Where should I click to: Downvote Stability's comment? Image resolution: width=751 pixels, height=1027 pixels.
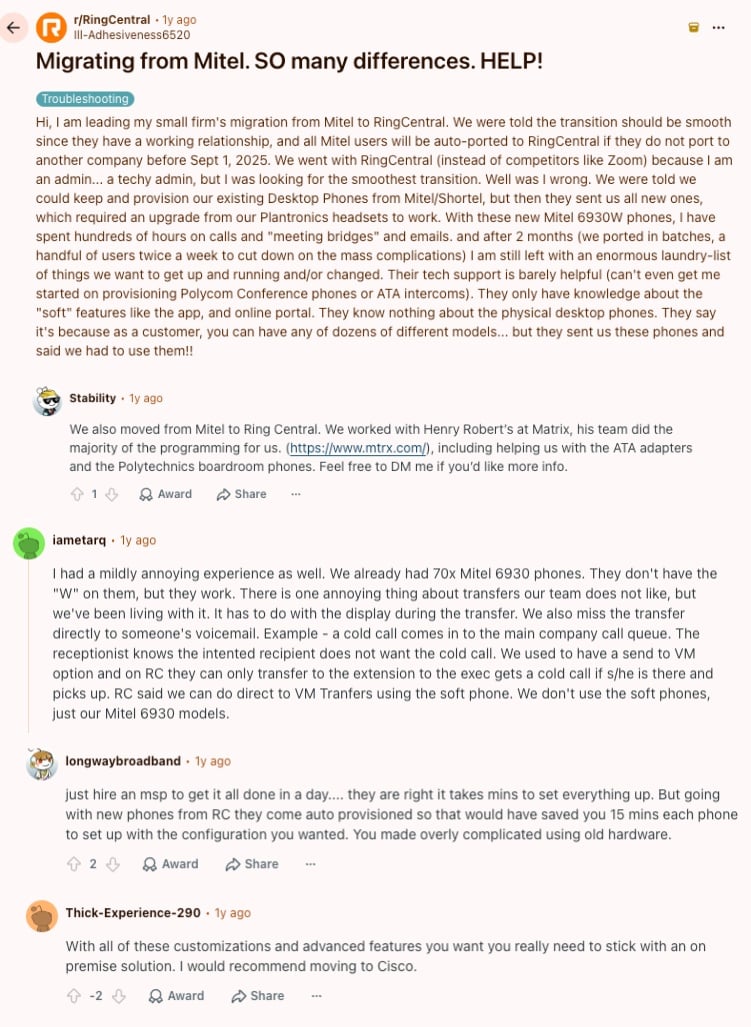(x=112, y=494)
